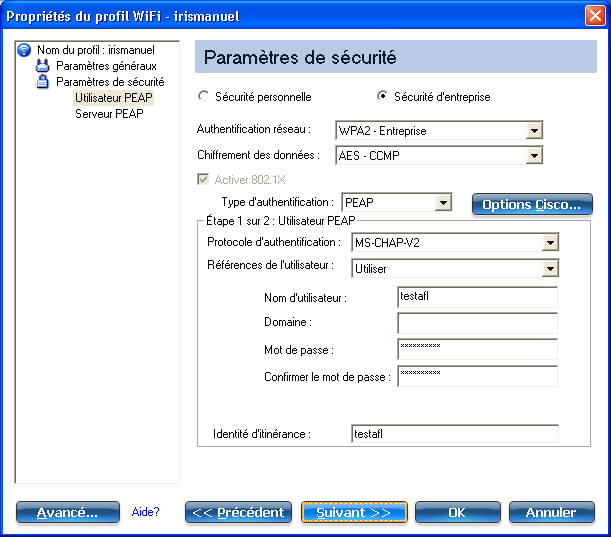The width and height of the screenshot is (611, 537).
Task: Click the Confirmer le mot de passe field
Action: click(x=477, y=376)
